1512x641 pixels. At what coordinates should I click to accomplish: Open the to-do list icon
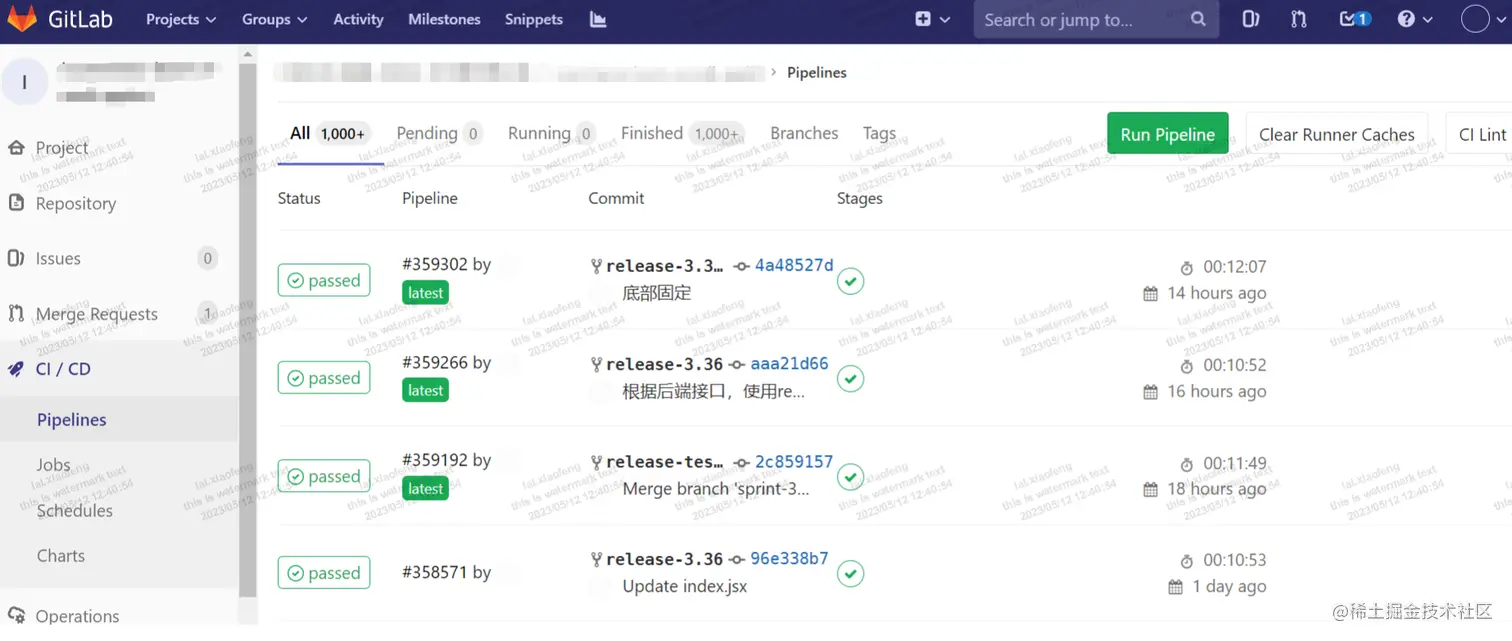pyautogui.click(x=1354, y=19)
